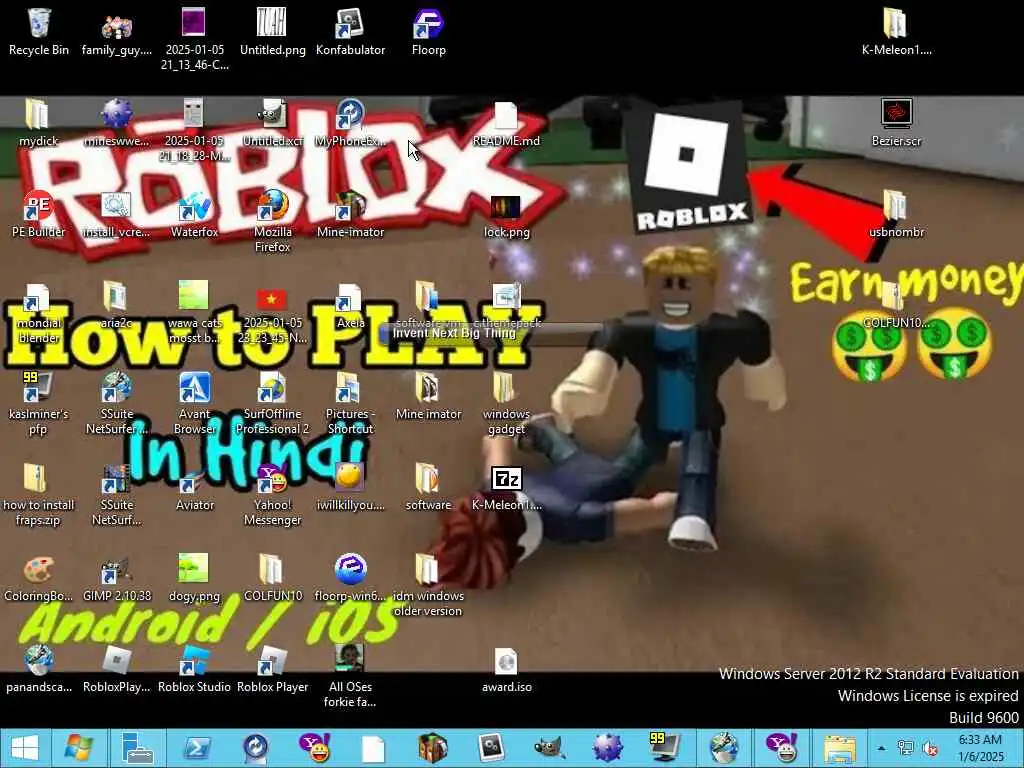Image resolution: width=1024 pixels, height=768 pixels.
Task: Open the clock showing 6:33 AM
Action: coord(980,748)
